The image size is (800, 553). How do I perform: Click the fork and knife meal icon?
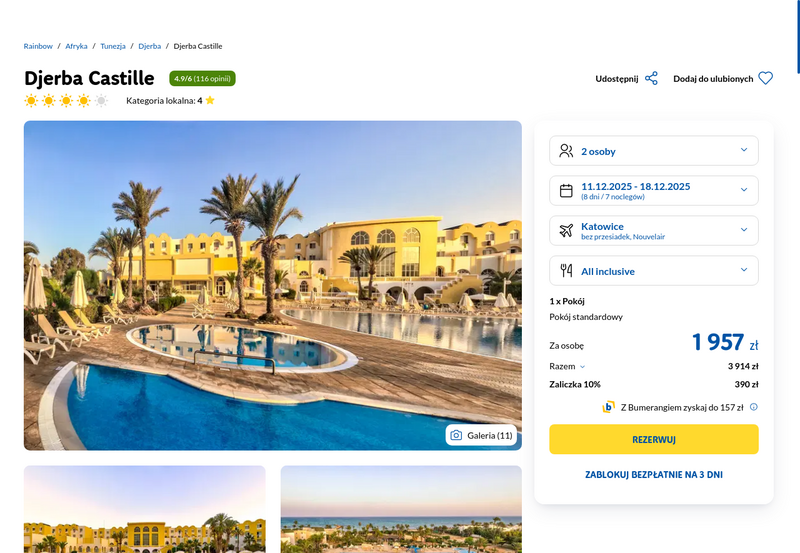pos(566,270)
